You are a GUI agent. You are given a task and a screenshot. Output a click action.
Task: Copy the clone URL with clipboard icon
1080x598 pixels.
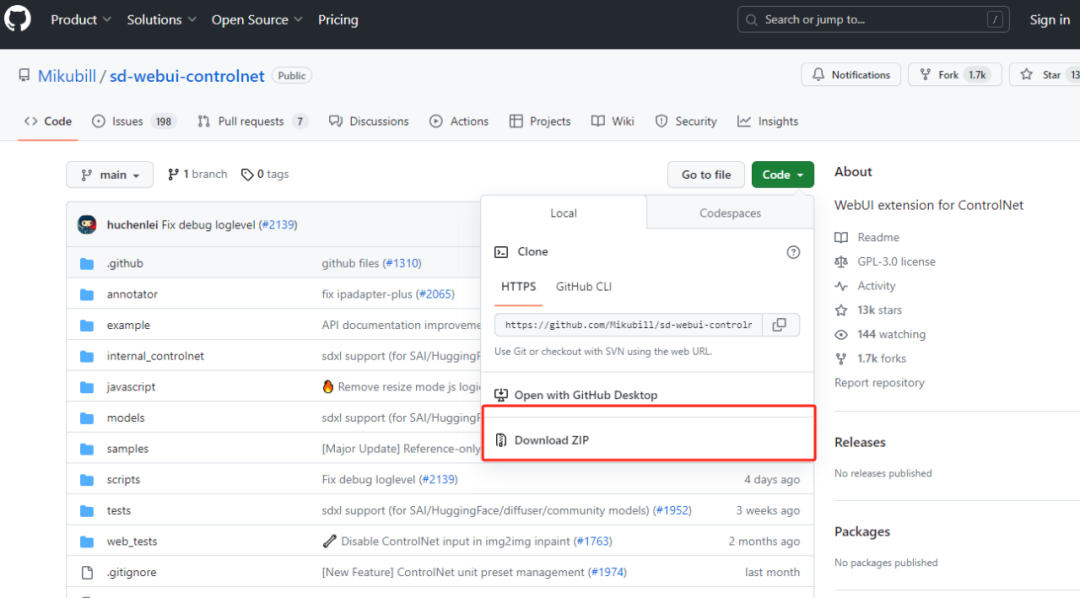pos(780,324)
